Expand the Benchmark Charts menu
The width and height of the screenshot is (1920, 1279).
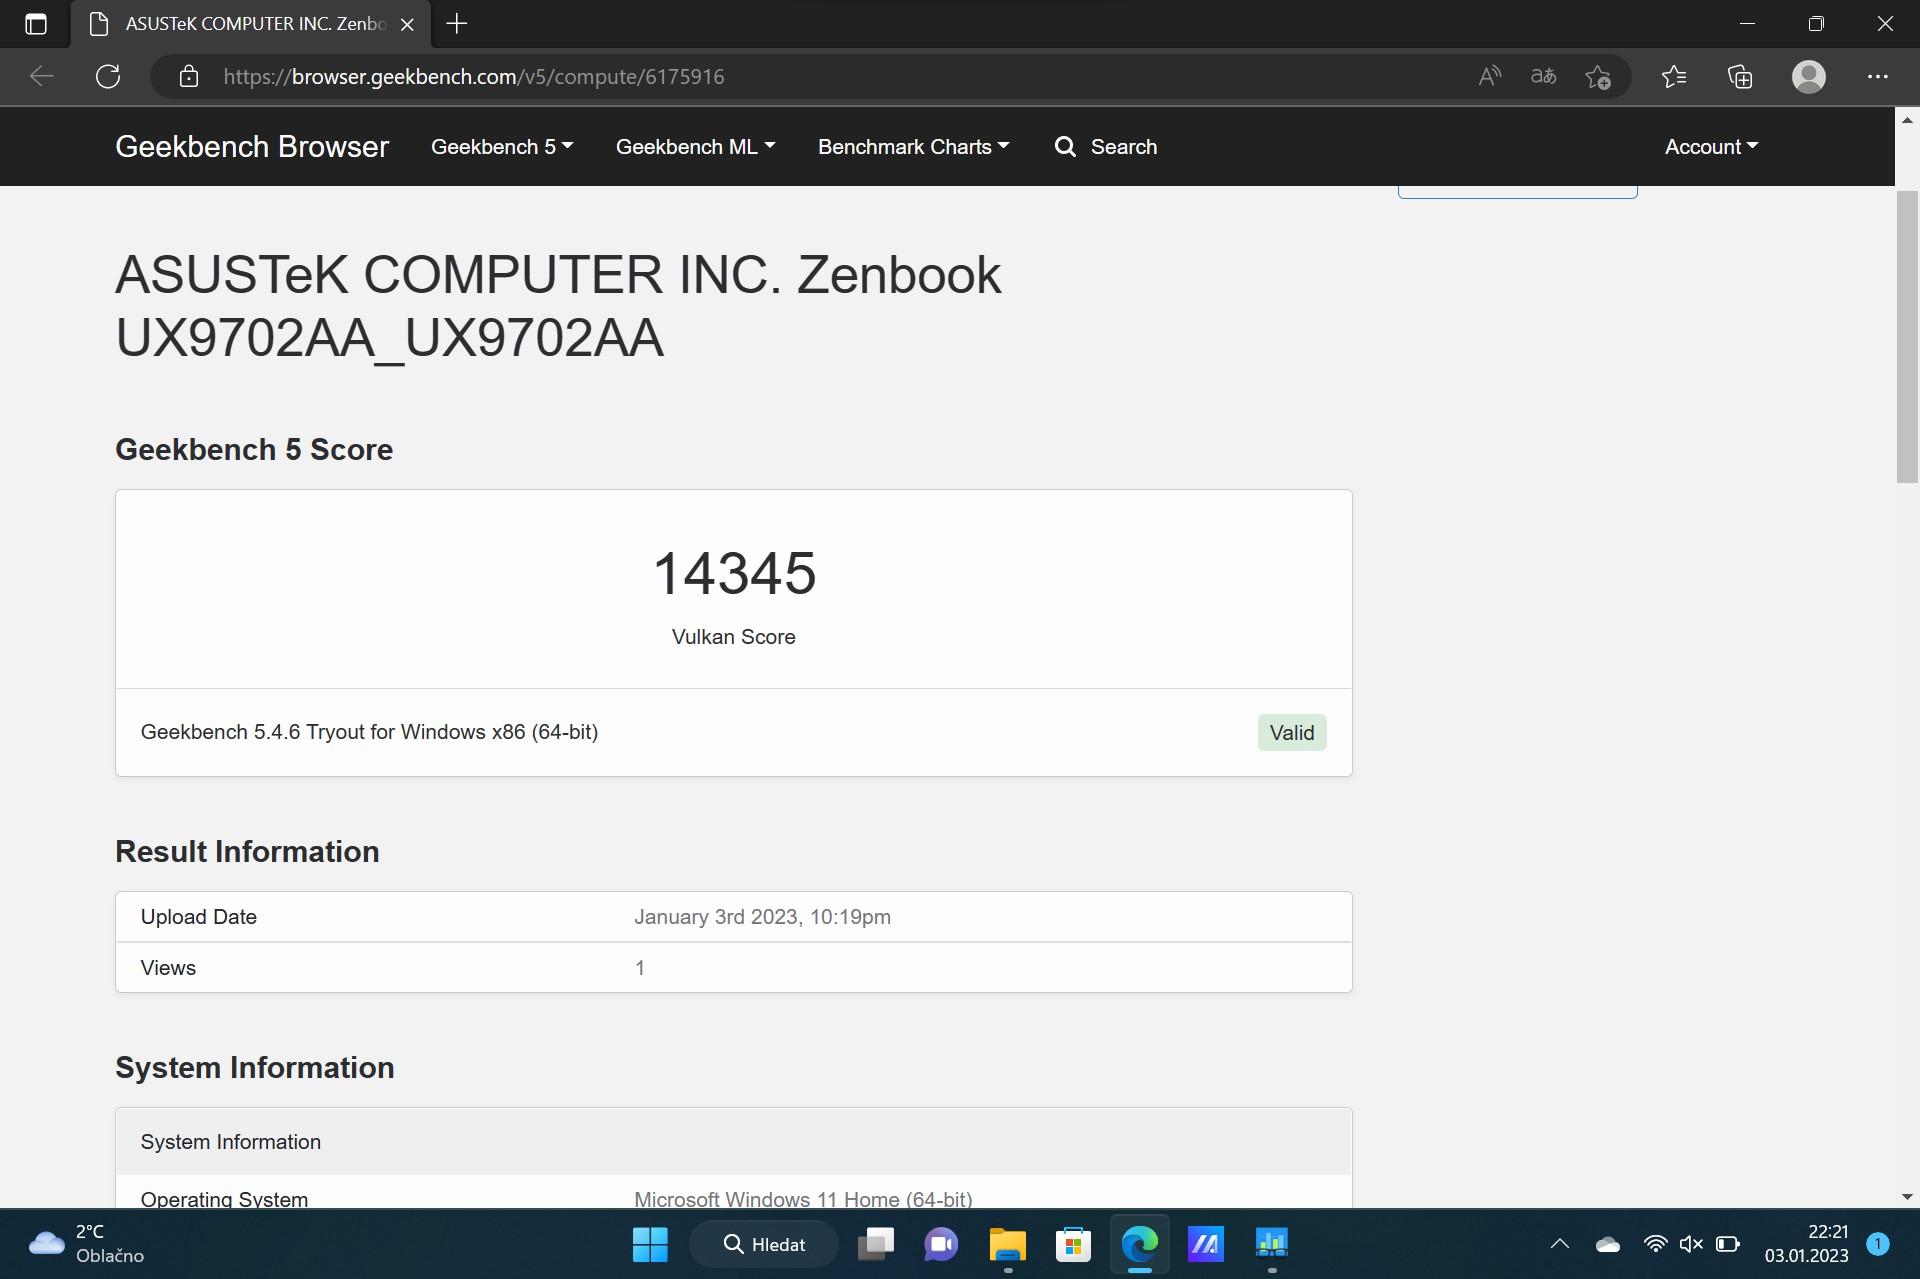click(914, 147)
